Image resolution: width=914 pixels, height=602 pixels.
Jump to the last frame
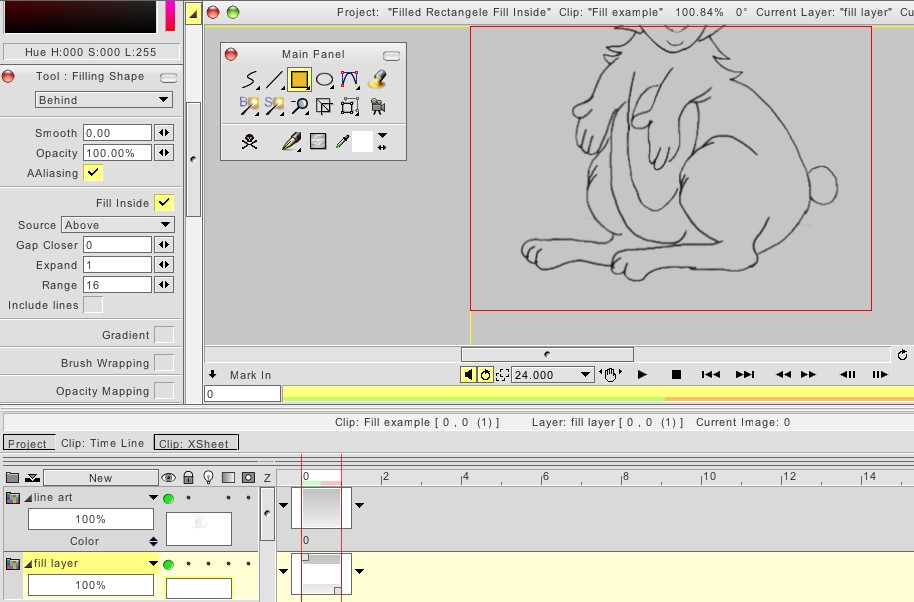coord(745,375)
